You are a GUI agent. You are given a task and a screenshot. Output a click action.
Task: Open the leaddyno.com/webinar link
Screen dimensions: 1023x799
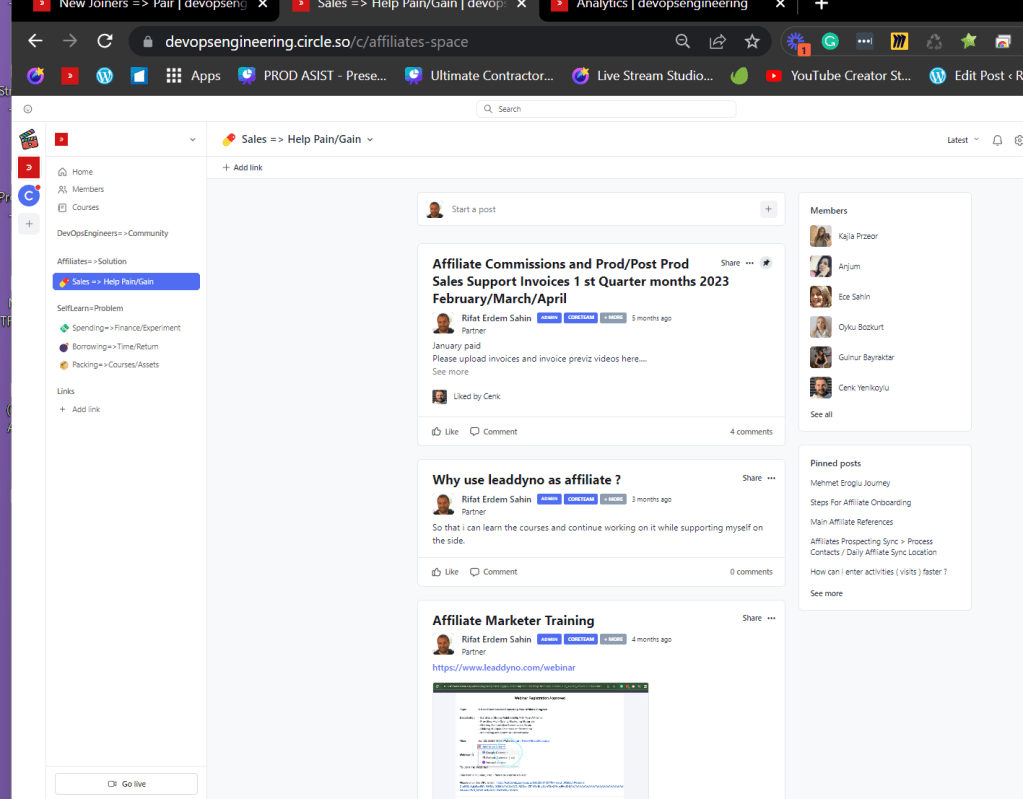[x=504, y=668]
